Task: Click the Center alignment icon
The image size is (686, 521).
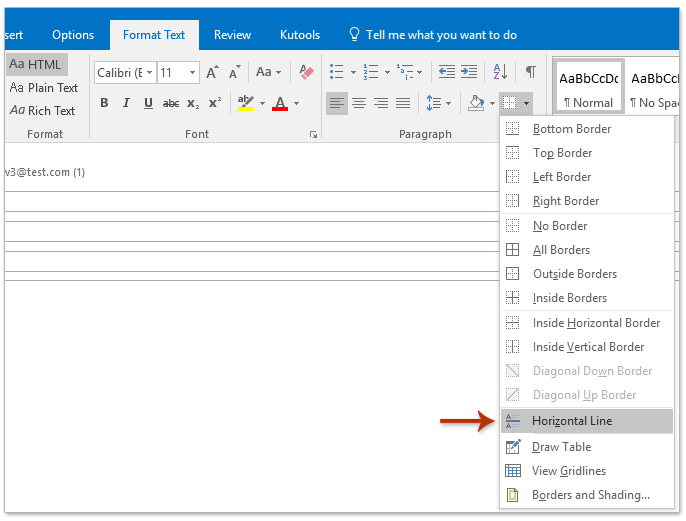Action: point(359,103)
